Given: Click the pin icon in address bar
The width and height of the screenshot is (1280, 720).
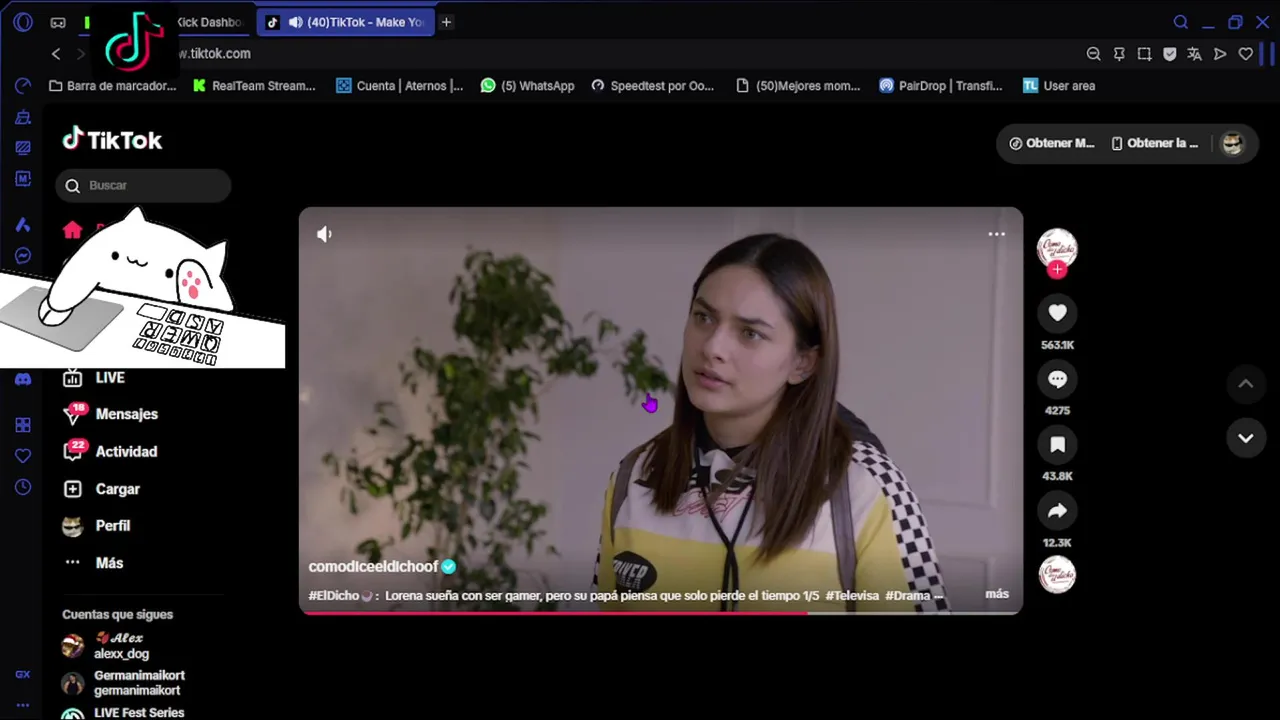Looking at the screenshot, I should [x=1119, y=54].
